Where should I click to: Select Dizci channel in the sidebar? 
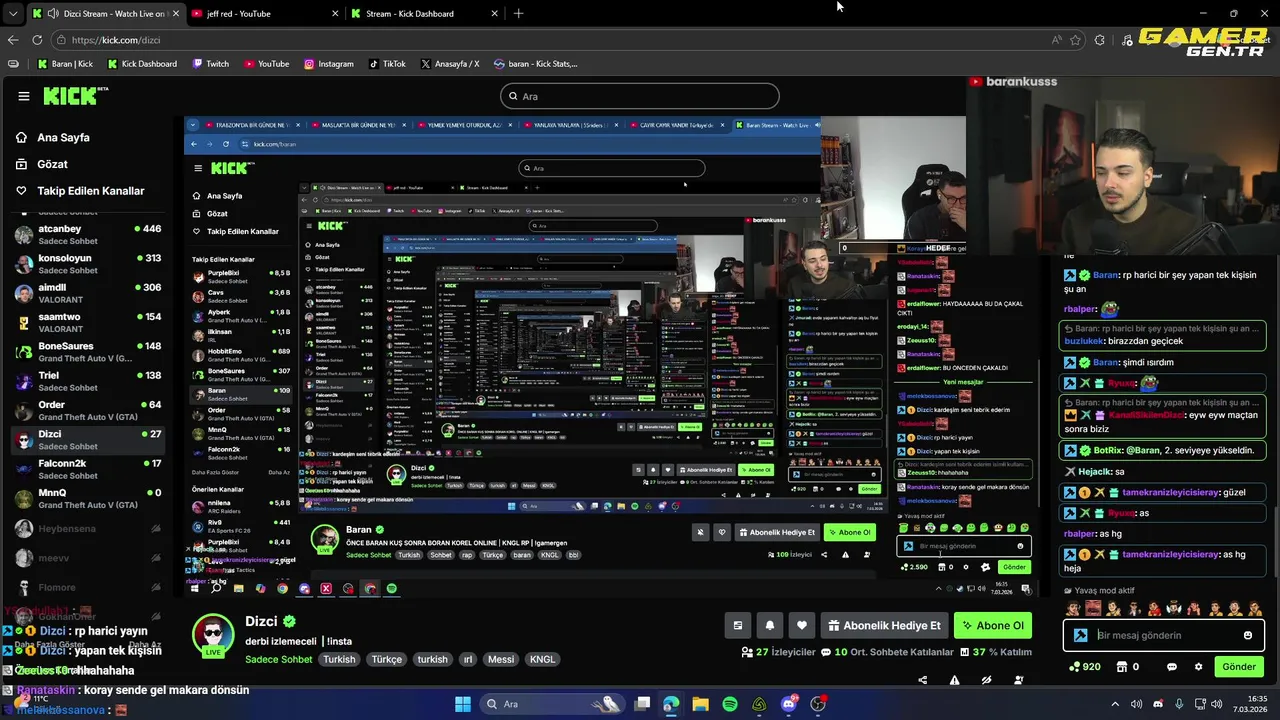[88, 439]
